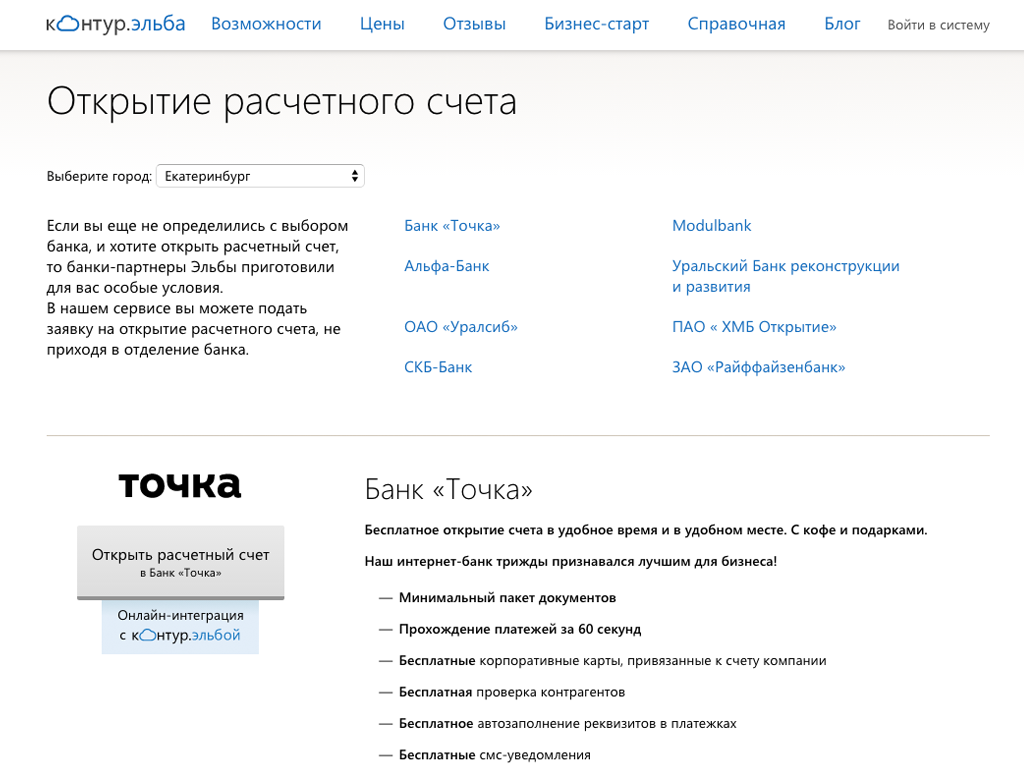1024x768 pixels.
Task: Open the Возможности menu item
Action: (266, 24)
